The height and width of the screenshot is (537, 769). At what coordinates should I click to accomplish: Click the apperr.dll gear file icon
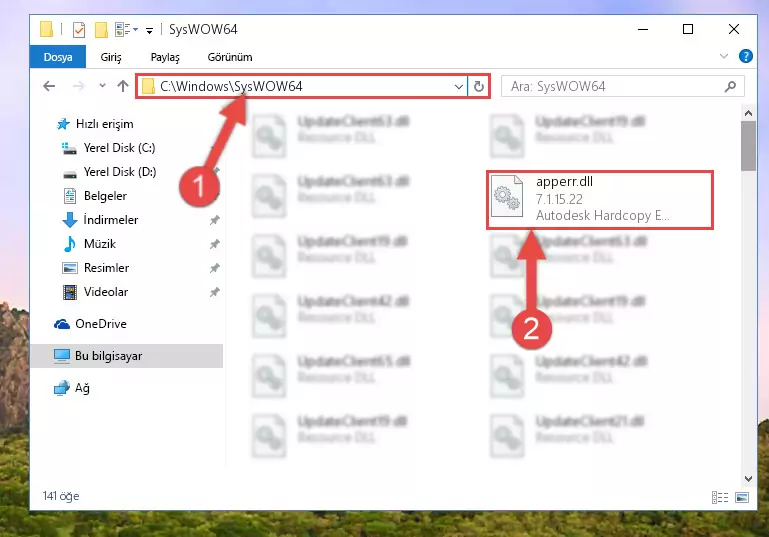(x=507, y=196)
